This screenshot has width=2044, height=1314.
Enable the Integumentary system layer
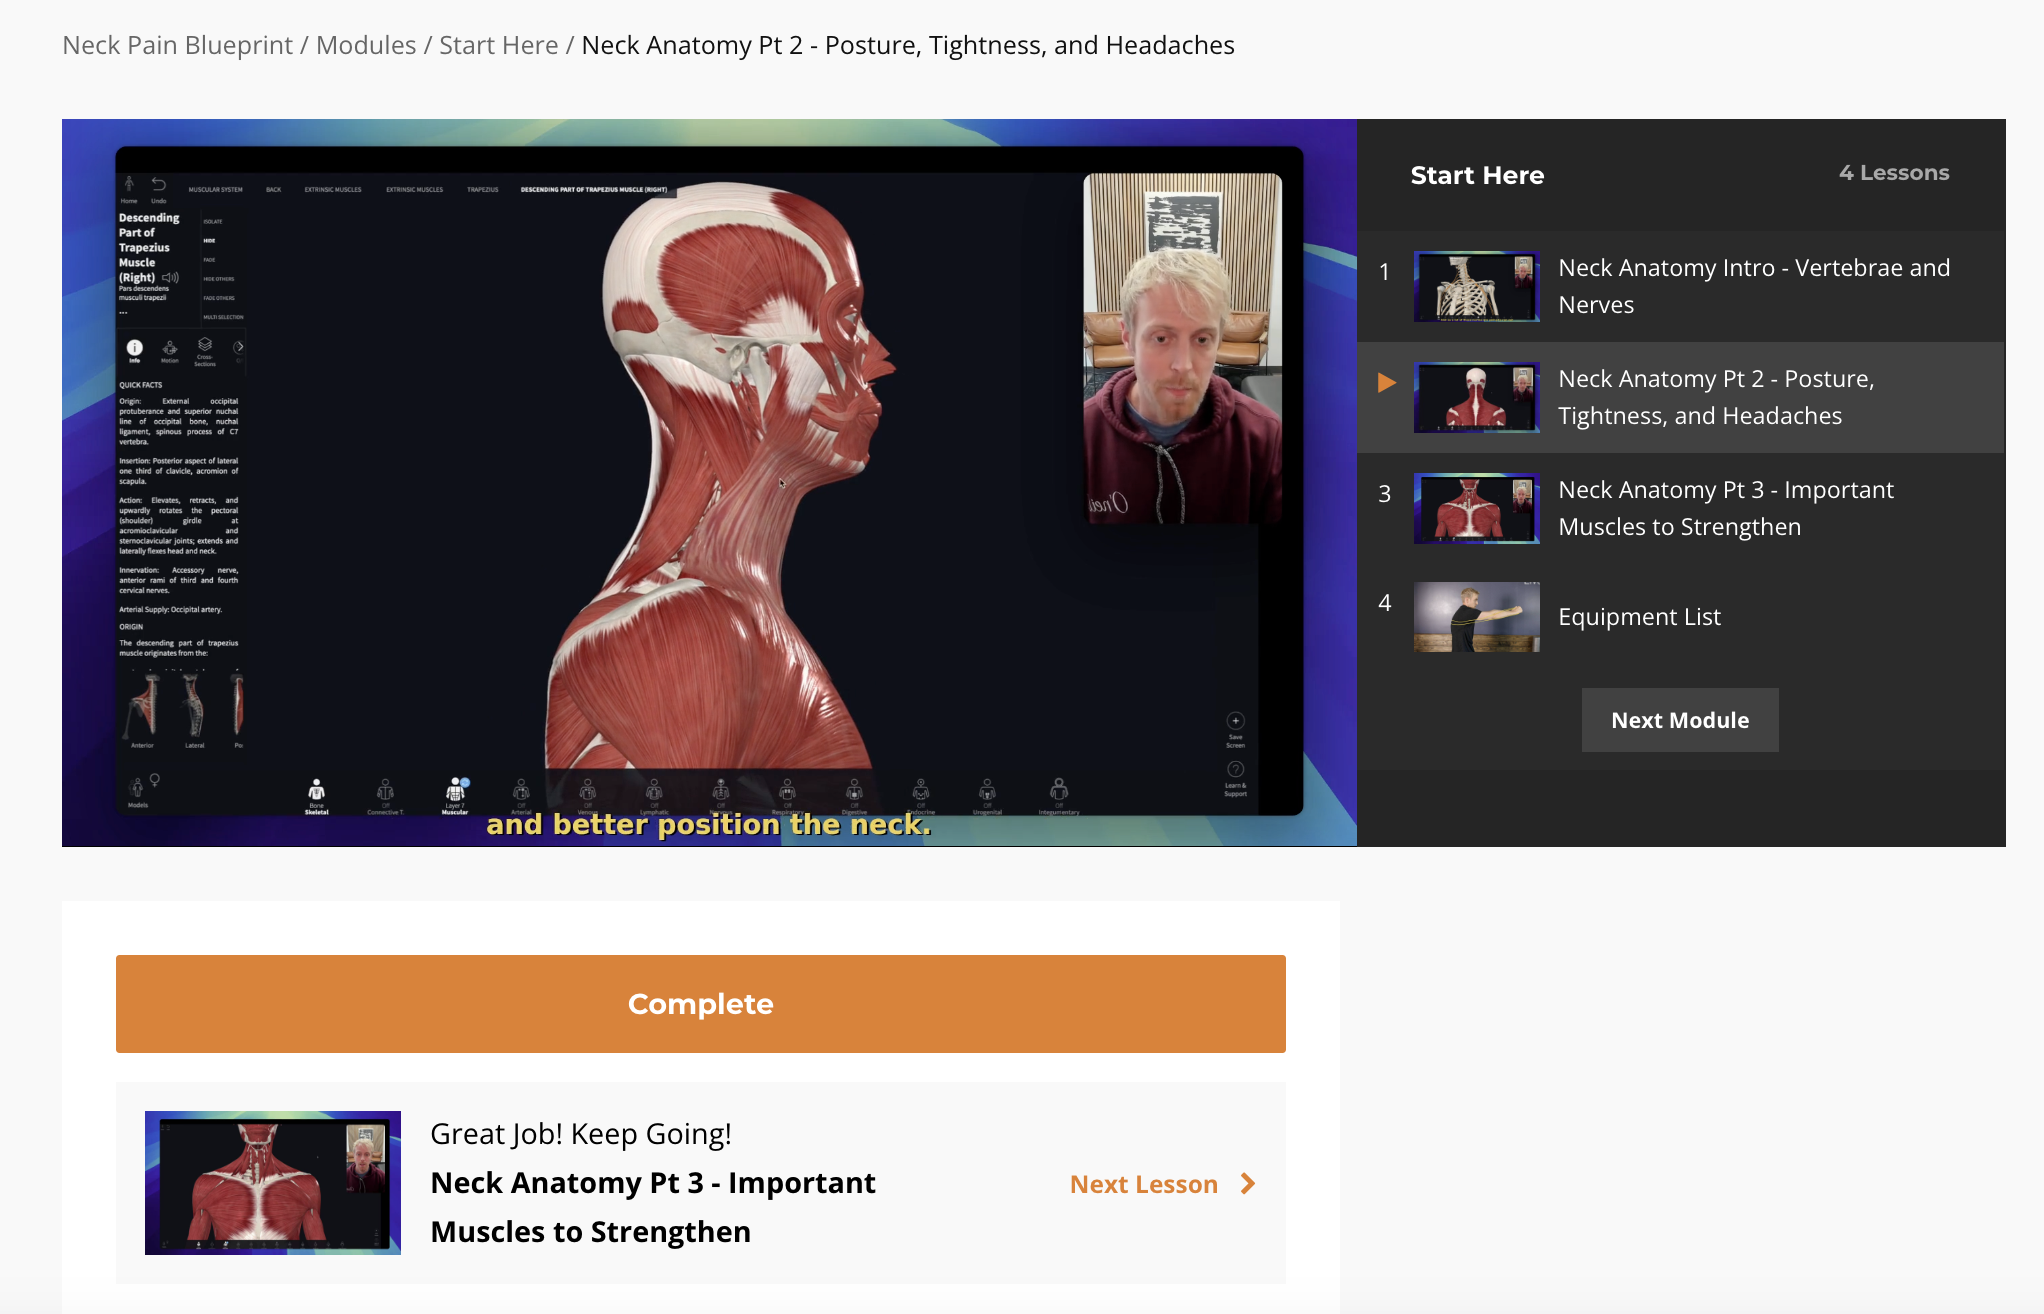1058,790
